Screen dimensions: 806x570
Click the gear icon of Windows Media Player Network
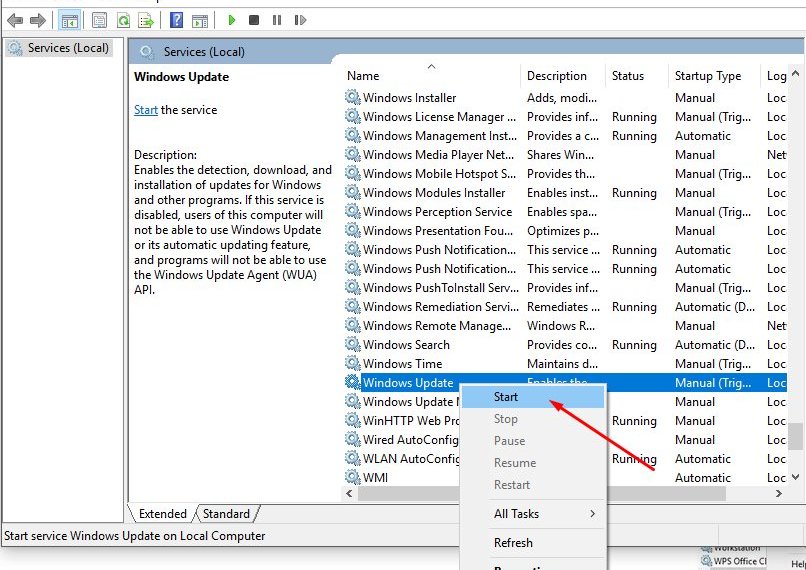(x=353, y=154)
